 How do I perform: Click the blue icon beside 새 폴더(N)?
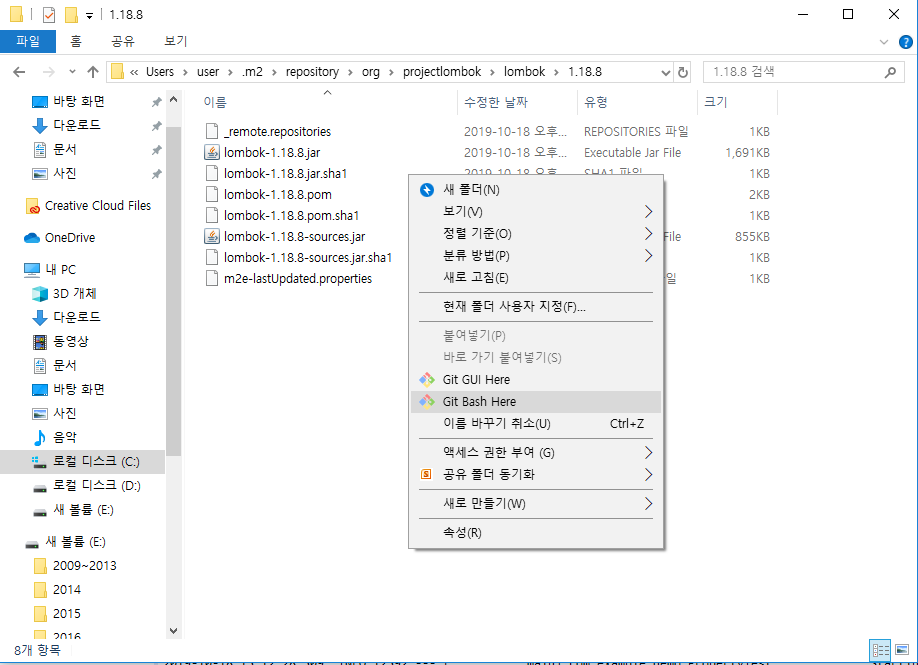pyautogui.click(x=427, y=190)
